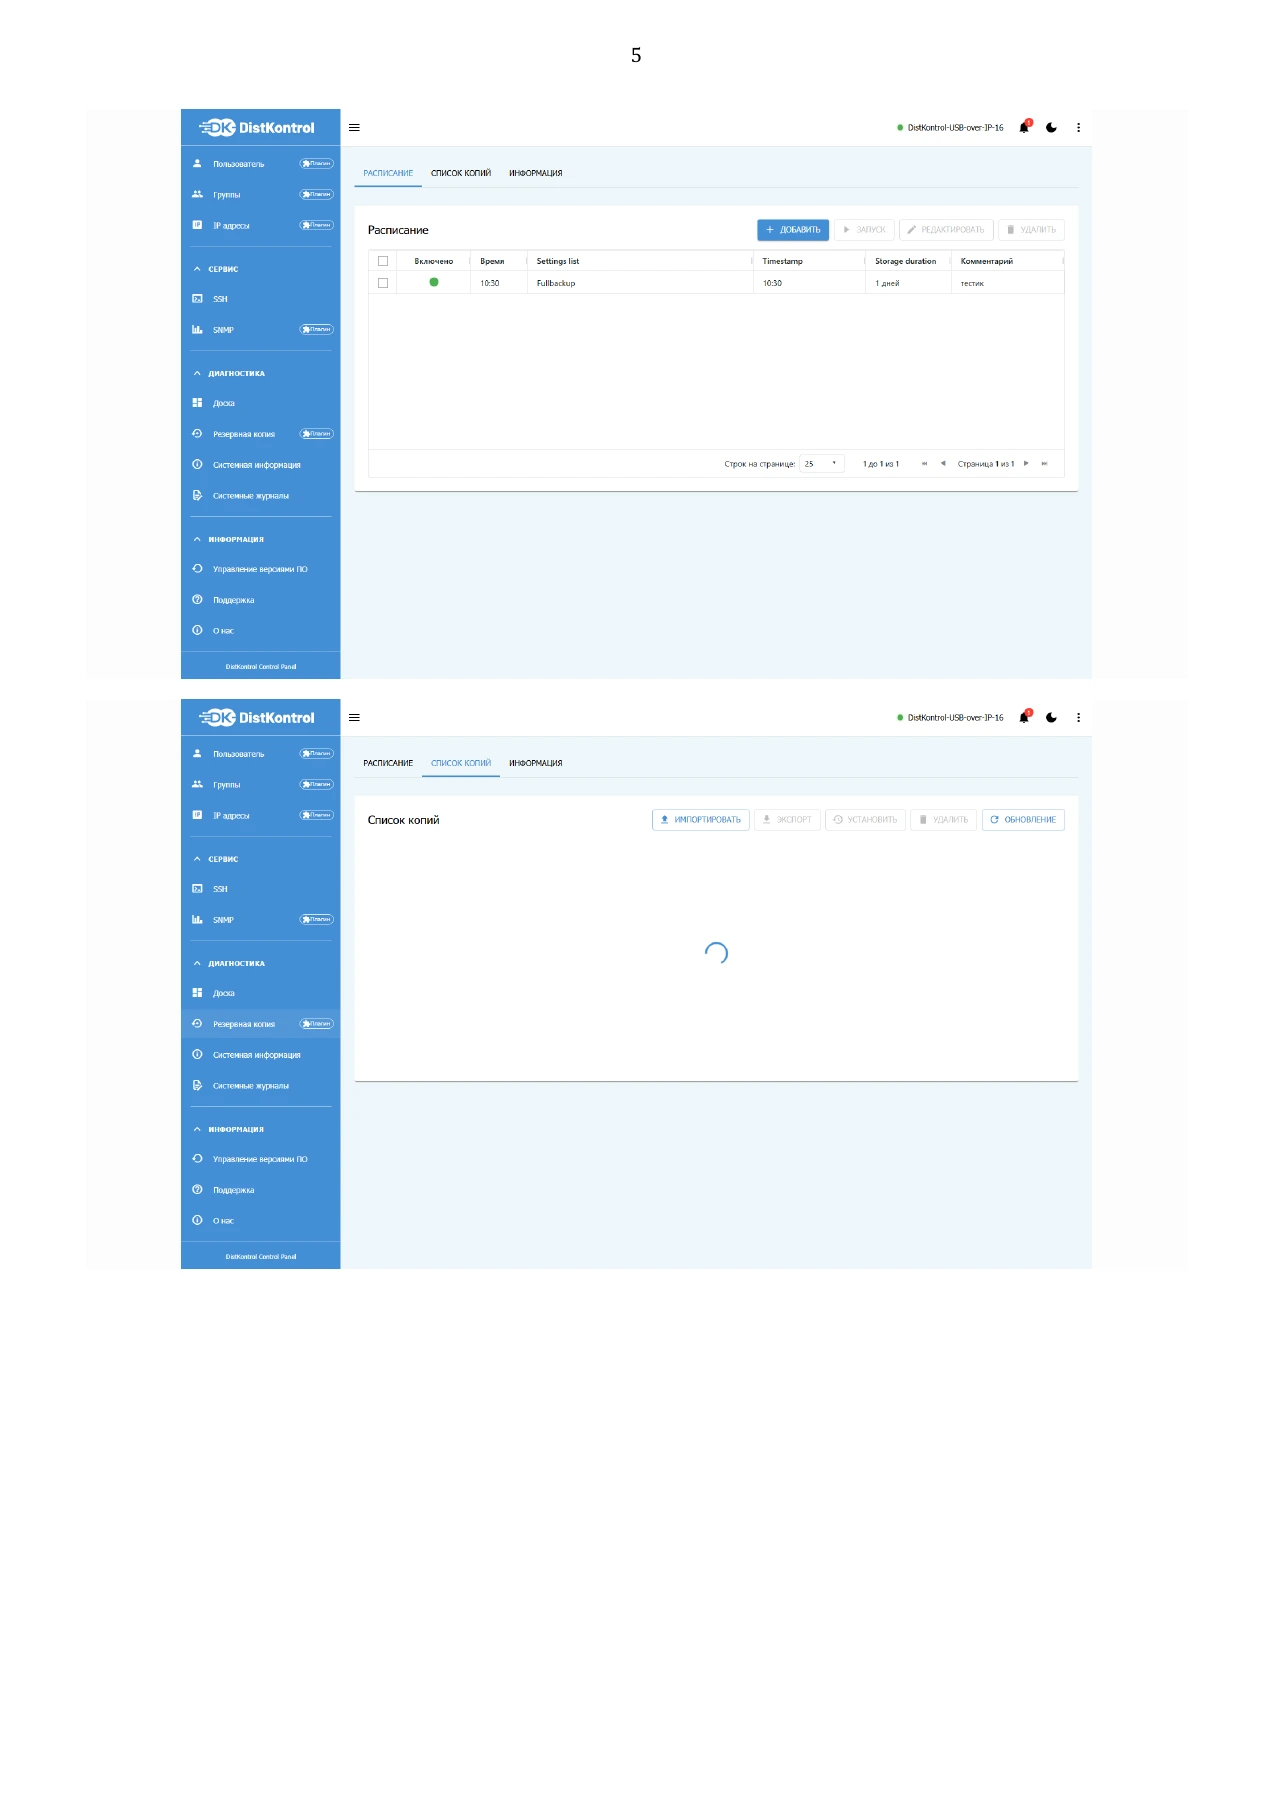Toggle dark mode moon icon on the Расписание screen
The width and height of the screenshot is (1273, 1800).
pyautogui.click(x=1051, y=128)
